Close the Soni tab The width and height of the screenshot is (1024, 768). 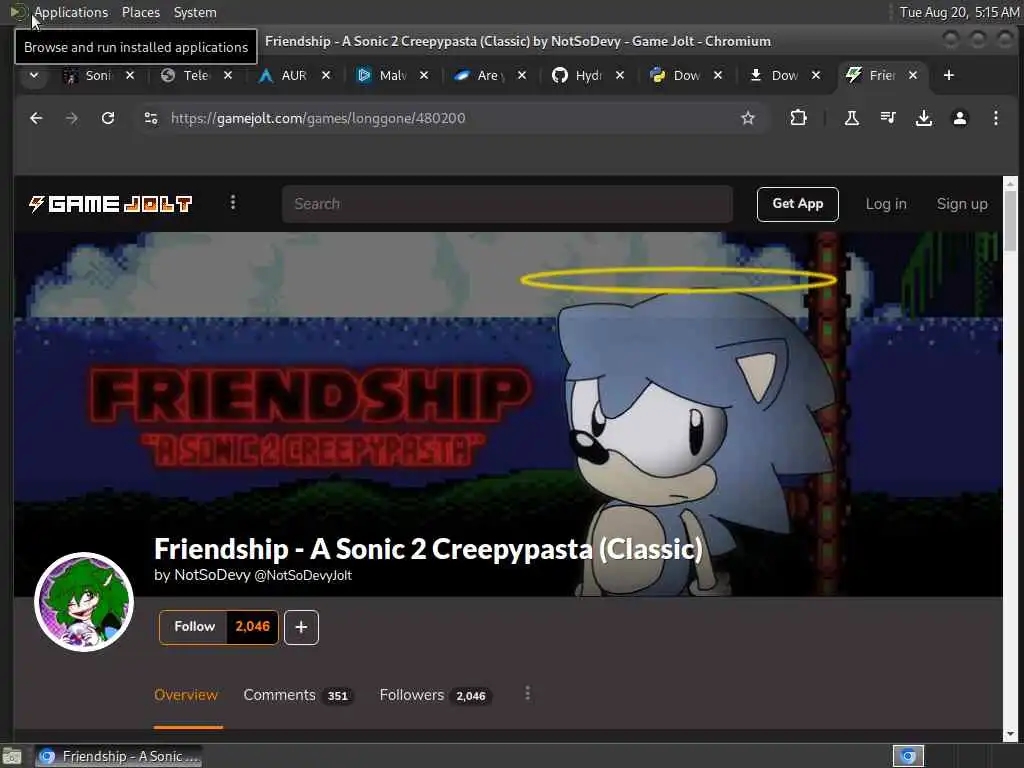pos(130,75)
